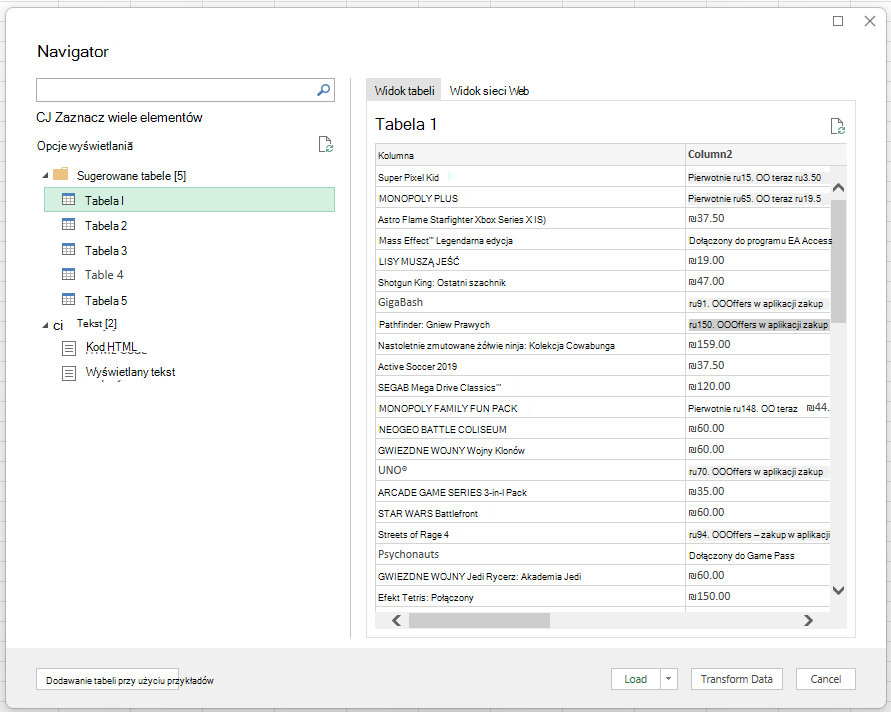Viewport: 891px width, 712px height.
Task: Open Opcje wyświetlania options
Action: tap(85, 146)
